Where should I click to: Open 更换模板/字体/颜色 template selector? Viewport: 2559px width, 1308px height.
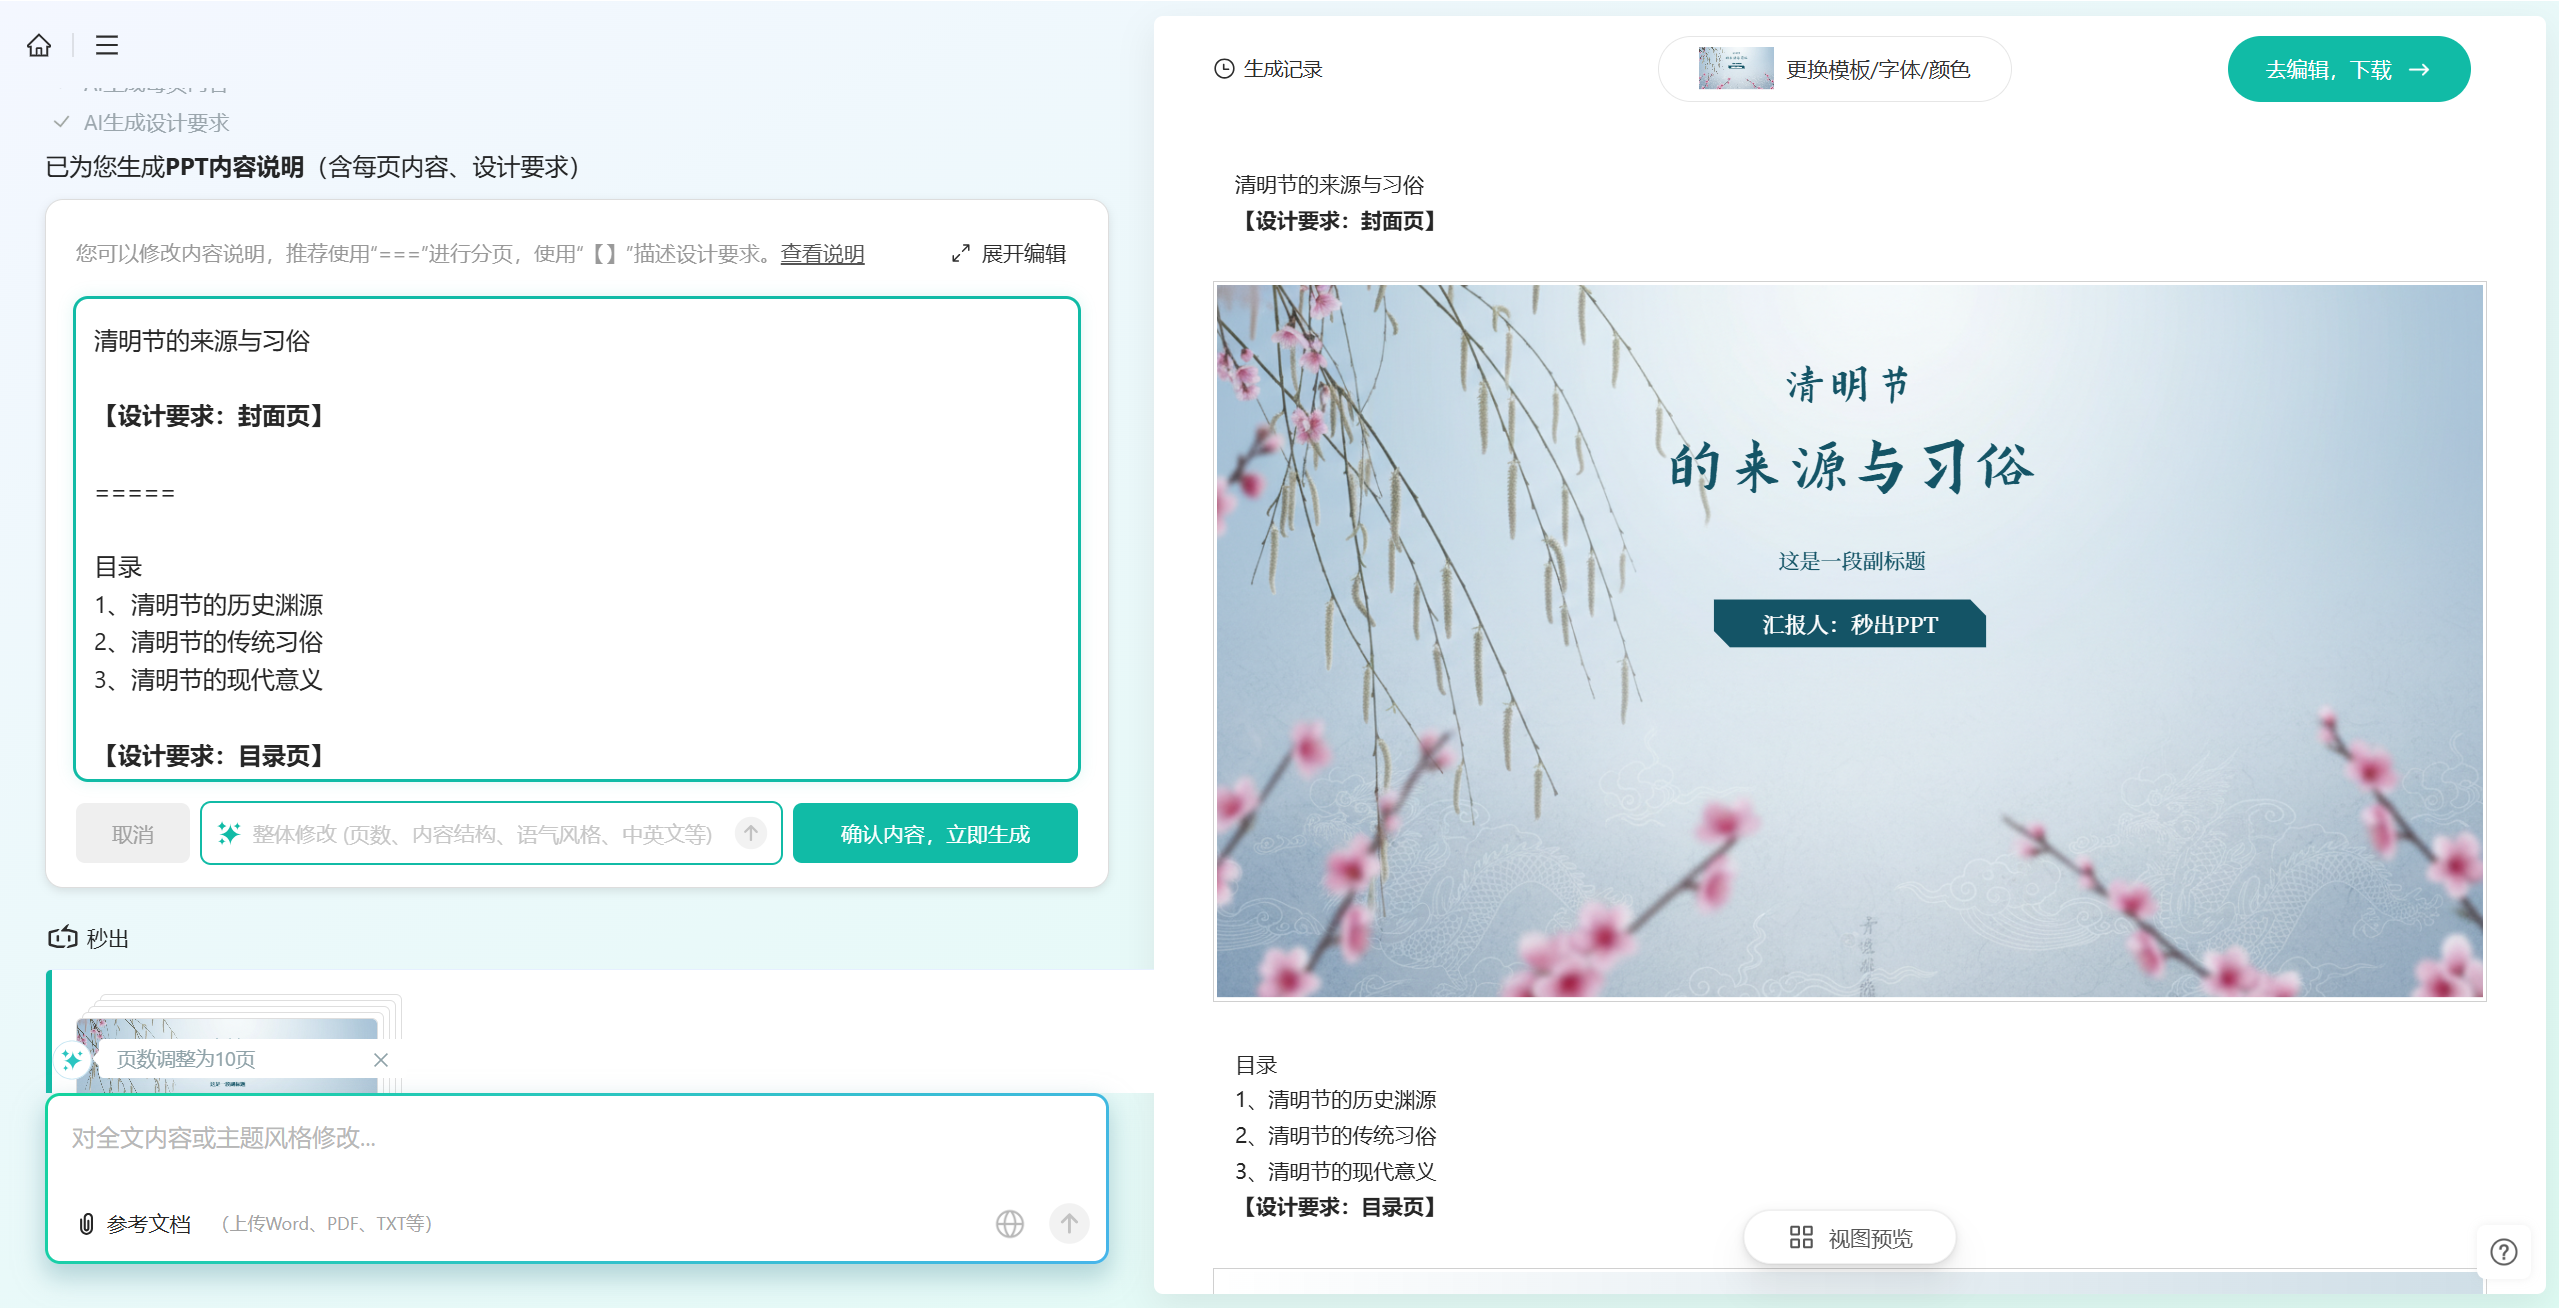pyautogui.click(x=1834, y=69)
